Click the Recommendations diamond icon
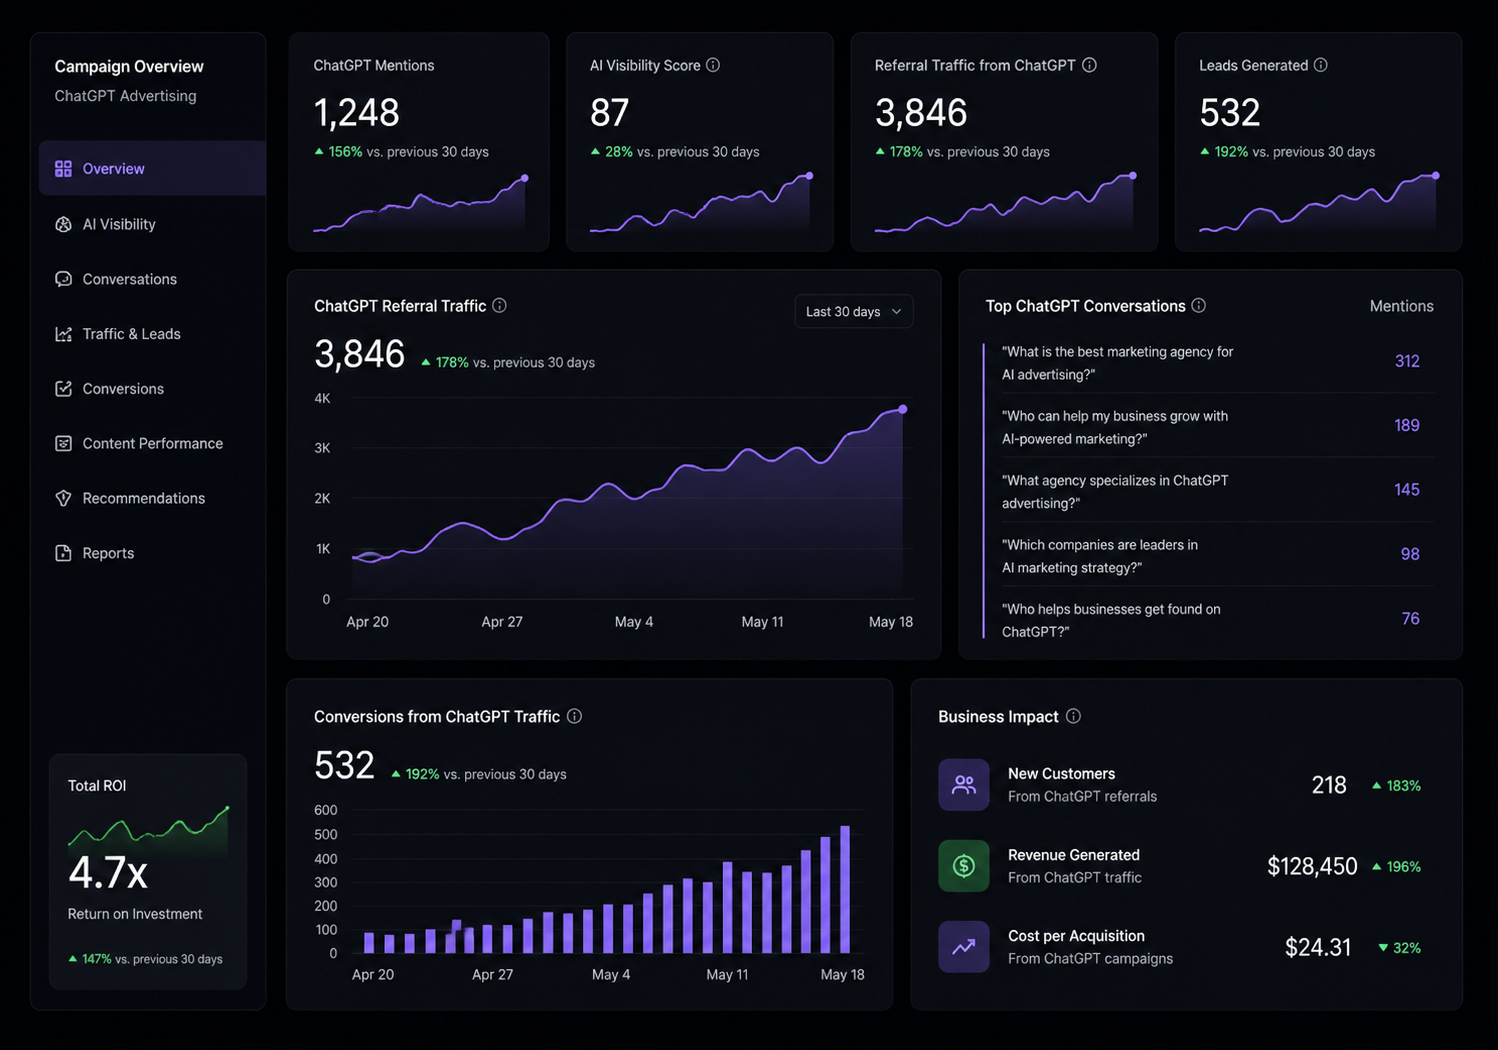Screen dimensions: 1498x1050 point(63,498)
